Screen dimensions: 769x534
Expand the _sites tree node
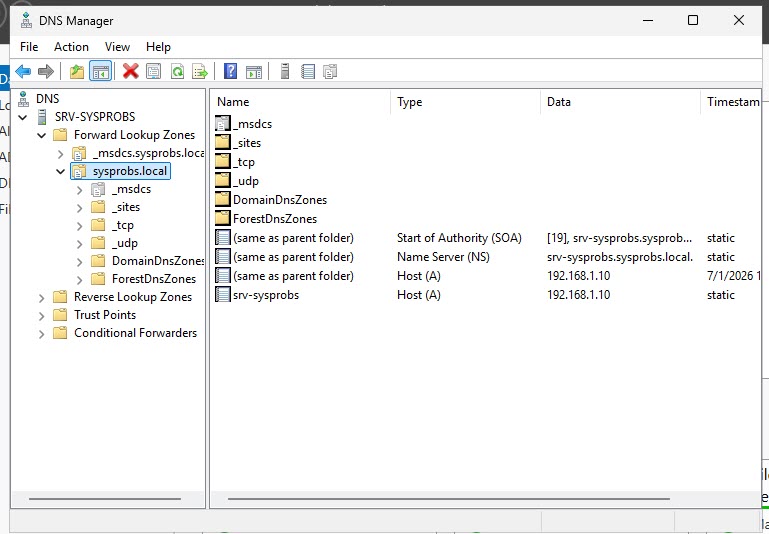pos(79,208)
